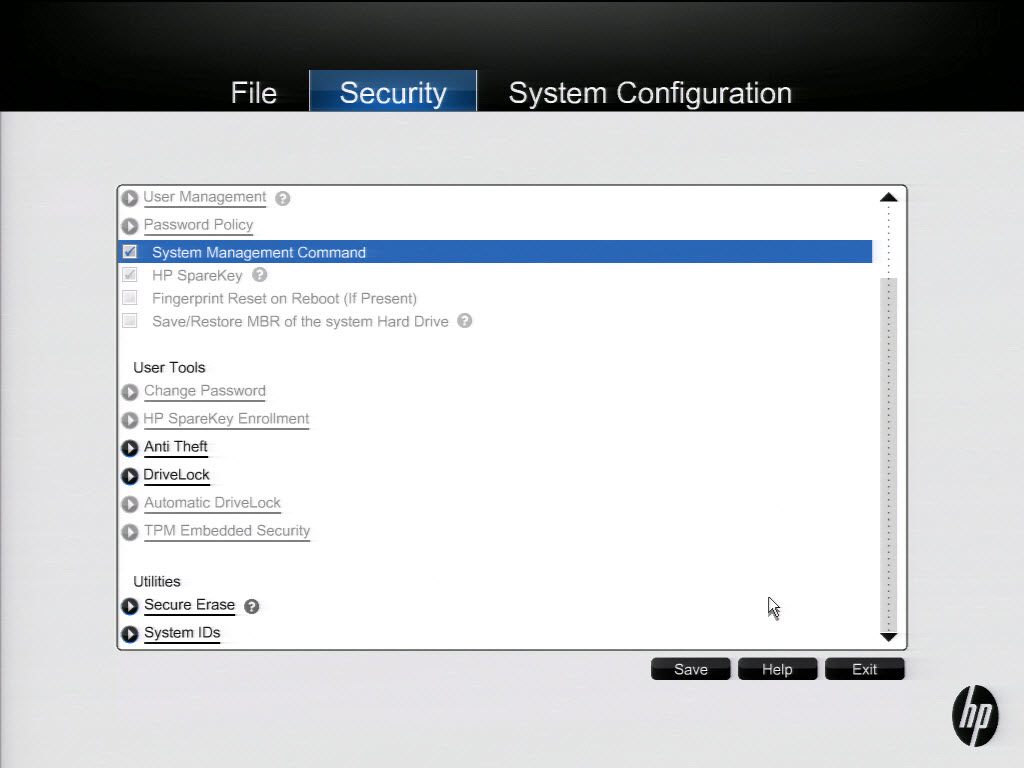This screenshot has width=1024, height=768.
Task: Click the arrow icon beside Secure Erase
Action: click(129, 606)
